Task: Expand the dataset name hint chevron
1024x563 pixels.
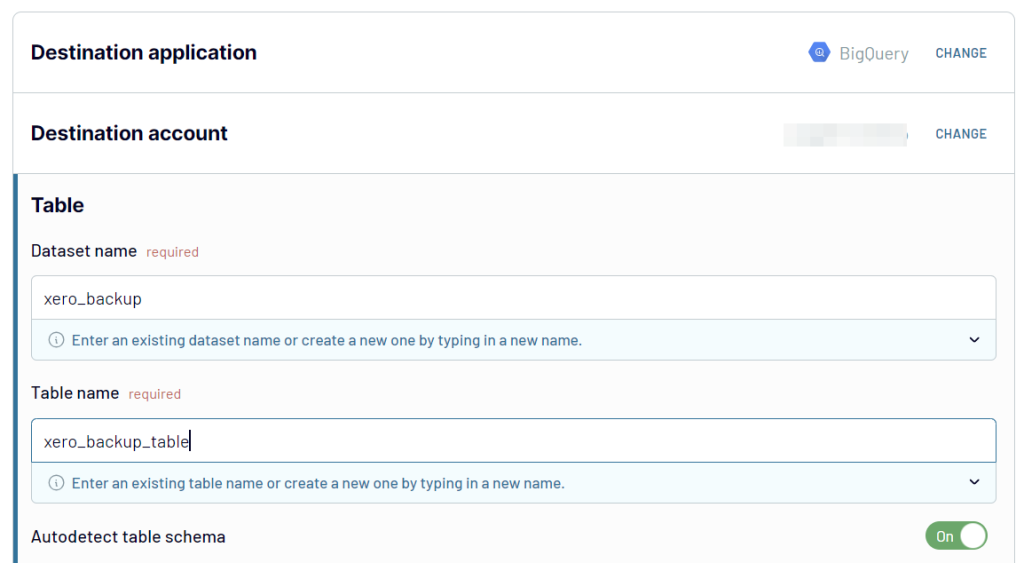Action: click(x=974, y=340)
